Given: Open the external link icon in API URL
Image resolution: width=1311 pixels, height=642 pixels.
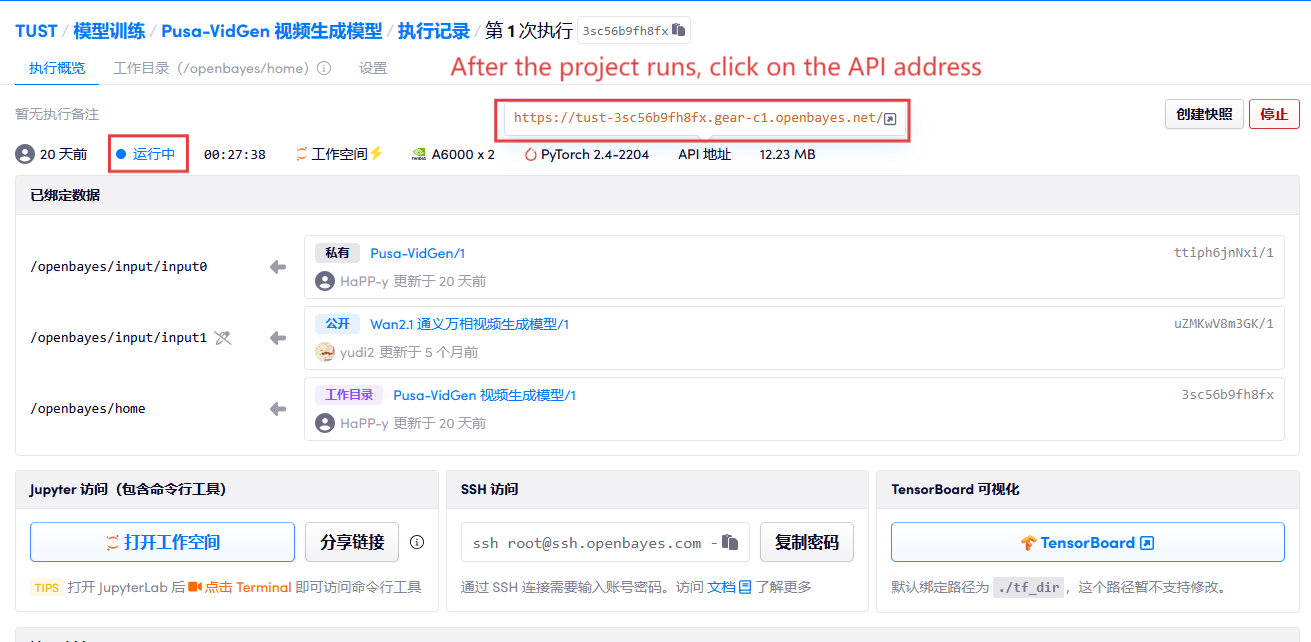Looking at the screenshot, I should 890,119.
